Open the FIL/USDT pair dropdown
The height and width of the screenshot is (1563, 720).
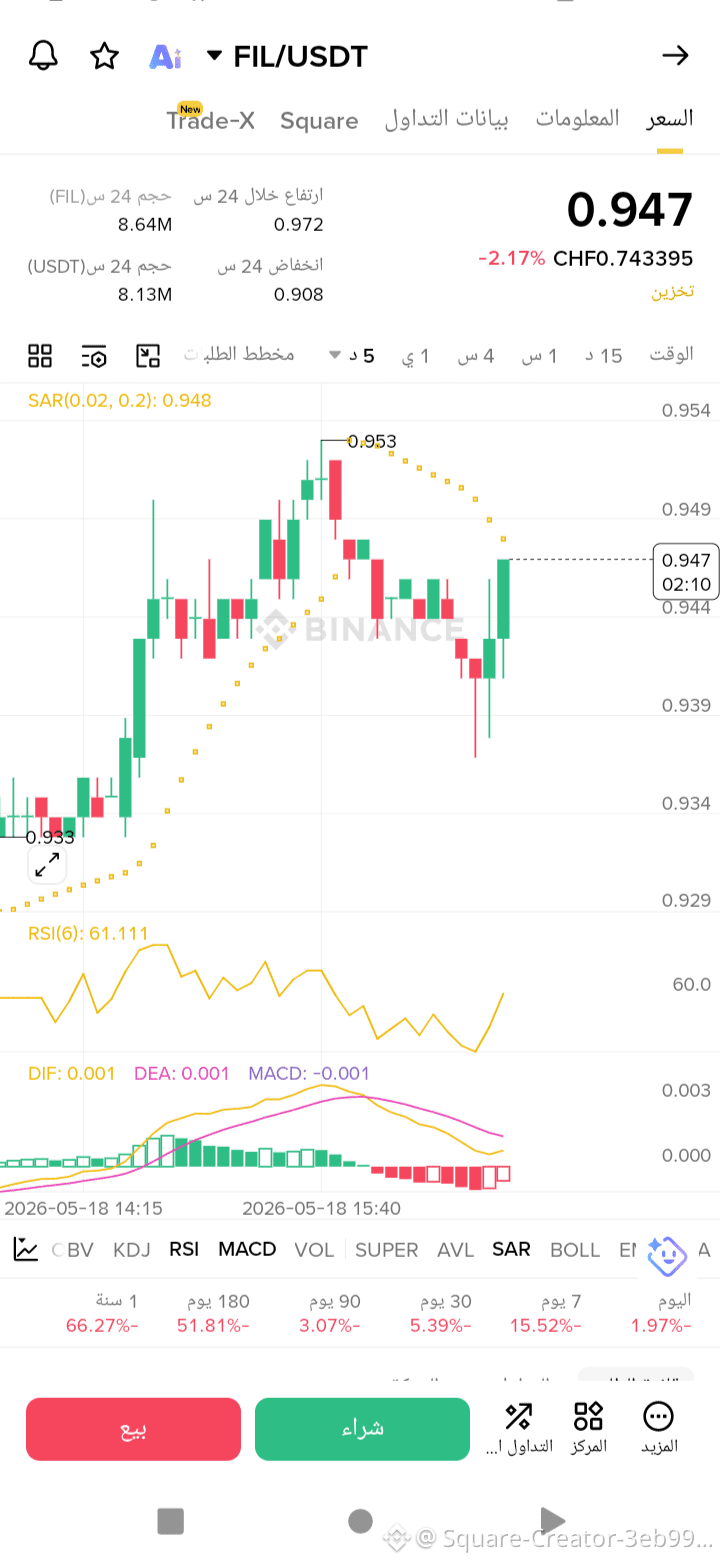click(287, 56)
